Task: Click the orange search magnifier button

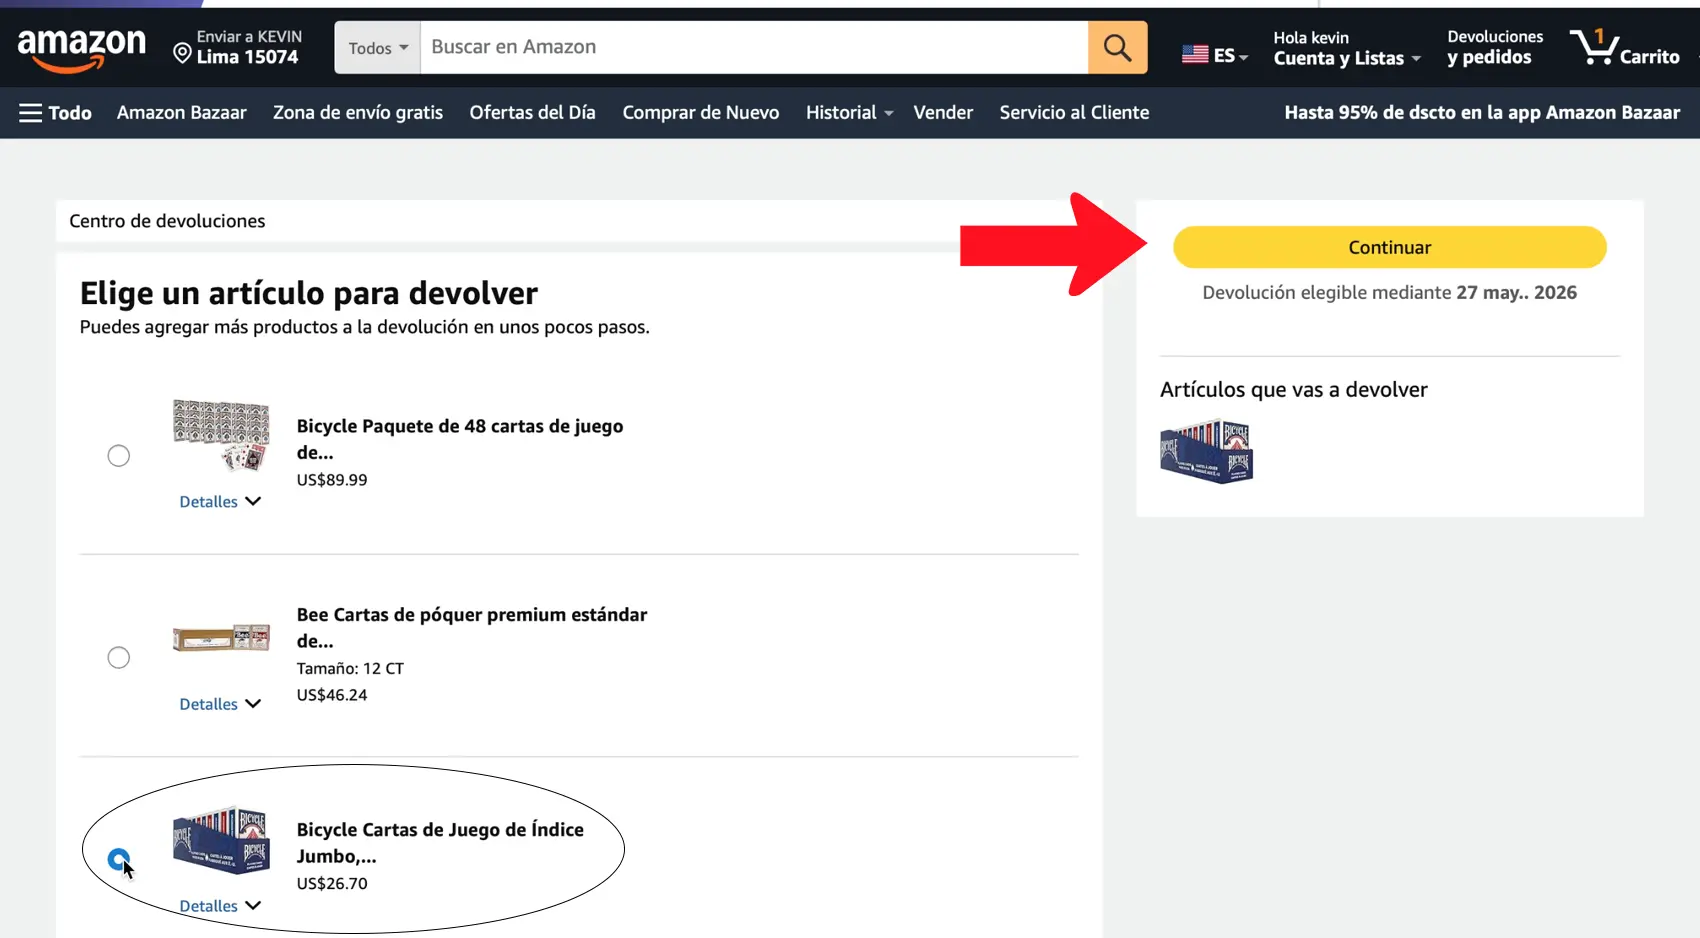Action: point(1117,47)
